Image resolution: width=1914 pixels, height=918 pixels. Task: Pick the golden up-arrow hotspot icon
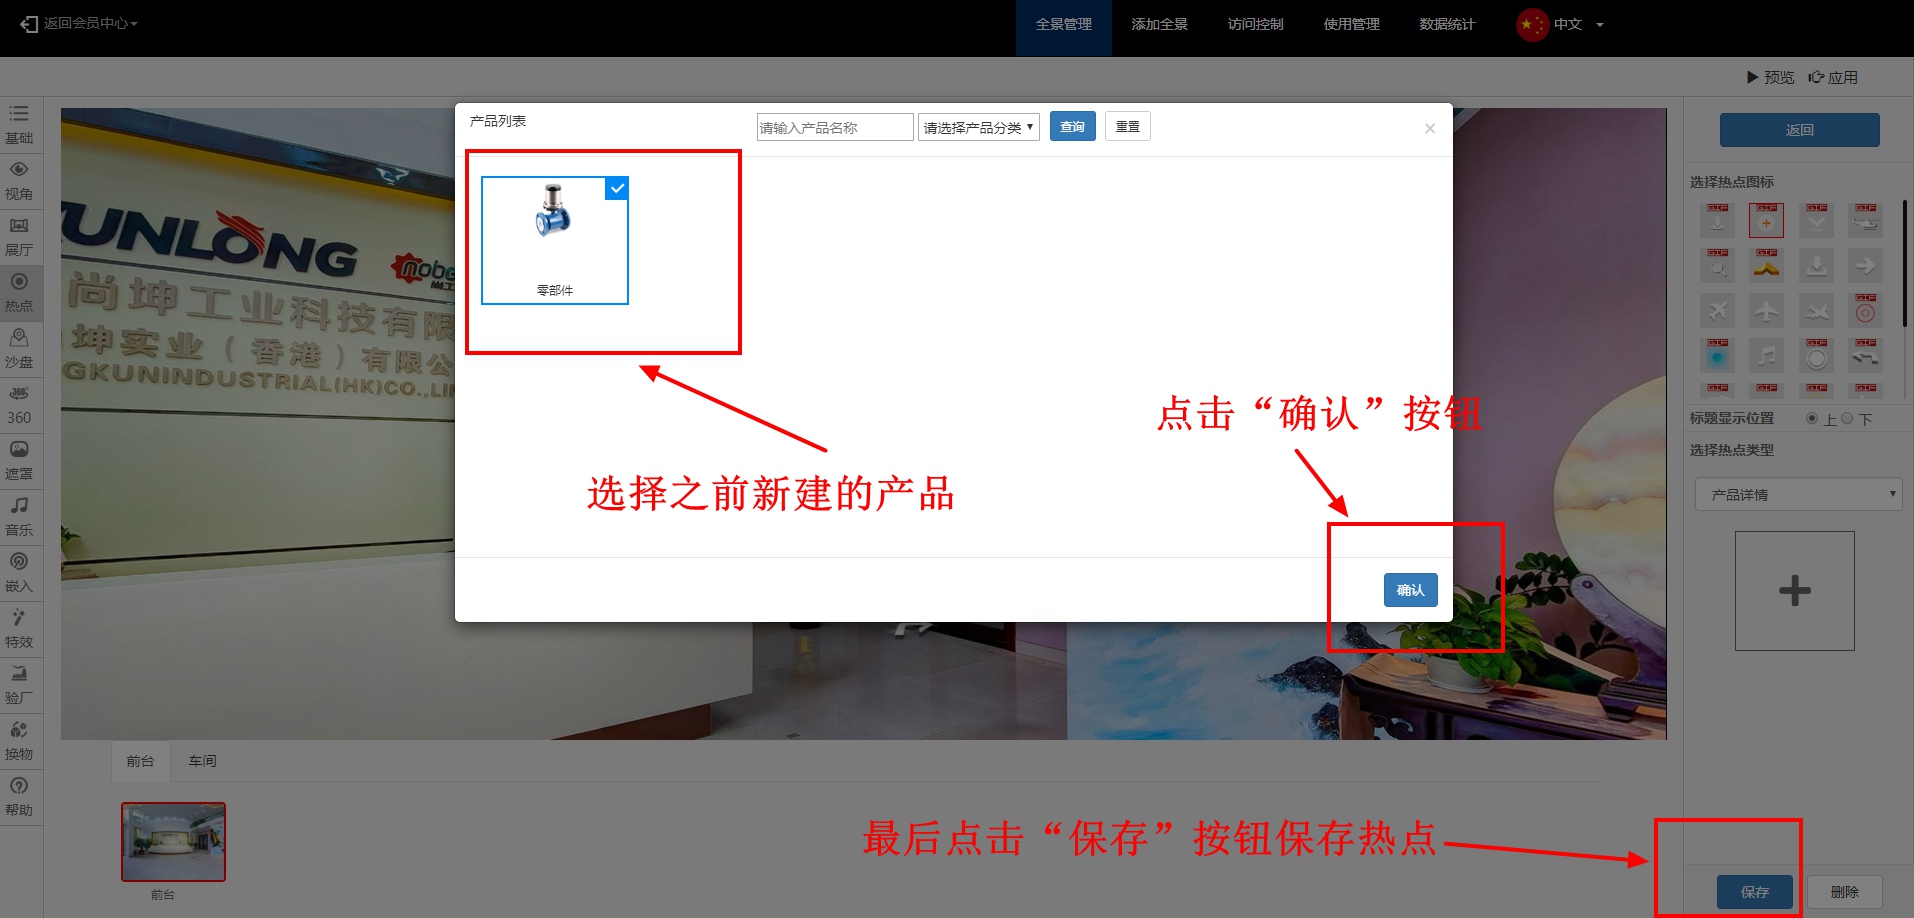point(1766,266)
